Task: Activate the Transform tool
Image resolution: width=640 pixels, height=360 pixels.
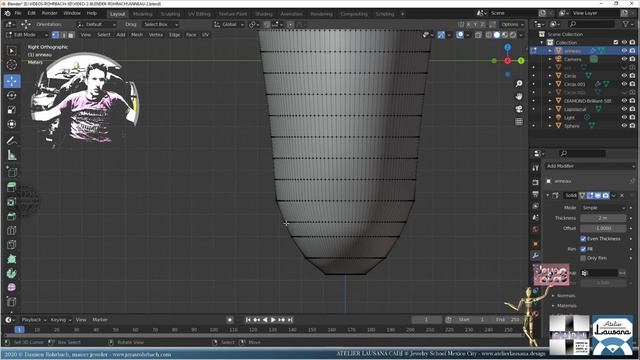Action: [x=12, y=124]
